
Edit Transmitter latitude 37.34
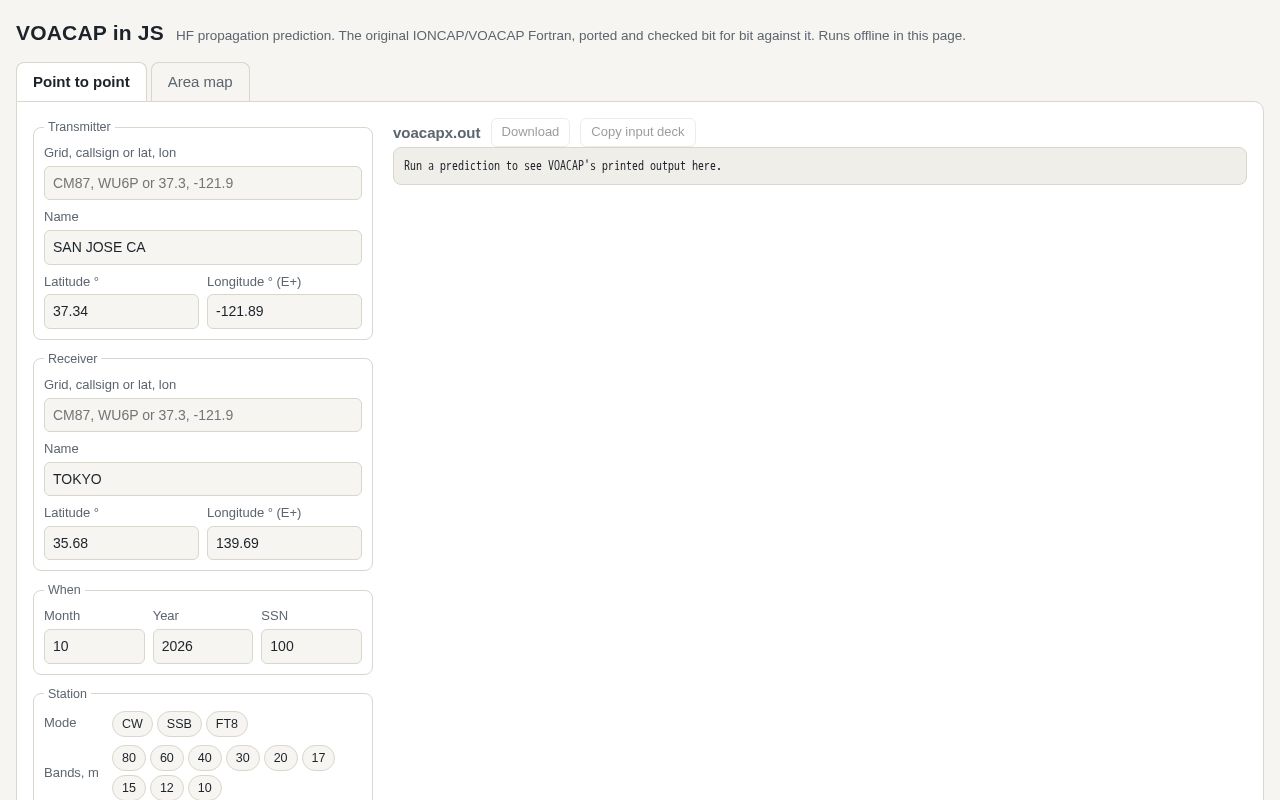[121, 311]
